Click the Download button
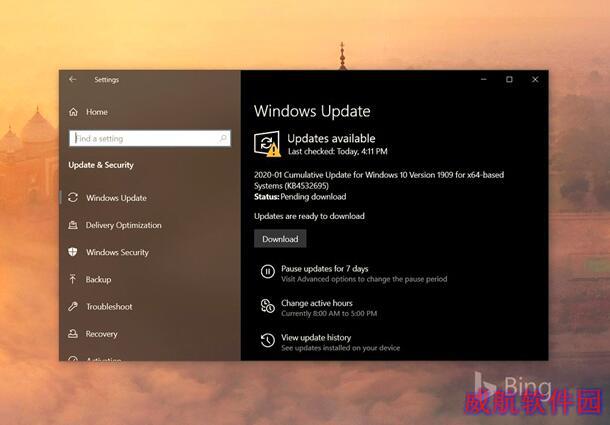Viewport: 610px width, 425px height. pos(280,239)
